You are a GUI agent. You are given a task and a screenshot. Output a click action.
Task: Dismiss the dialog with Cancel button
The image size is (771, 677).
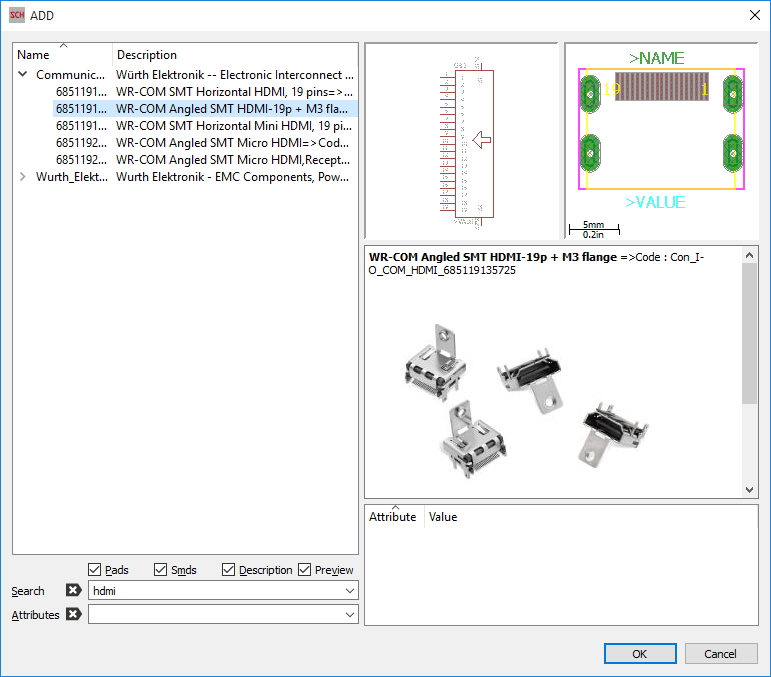pyautogui.click(x=720, y=653)
